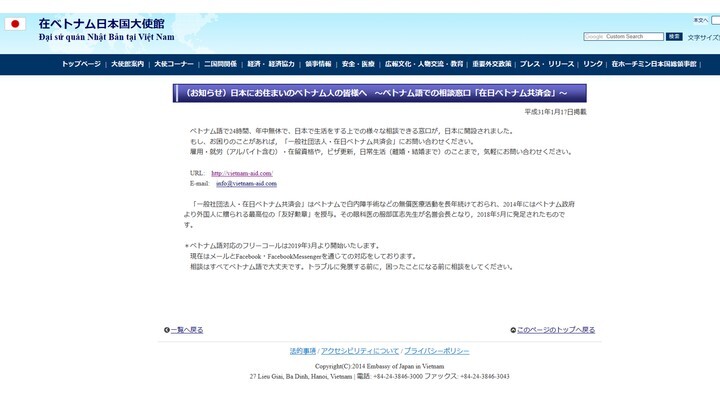Click the 平成31年1月17日掲載 date text
Viewport: 720px width, 405px height.
point(555,112)
